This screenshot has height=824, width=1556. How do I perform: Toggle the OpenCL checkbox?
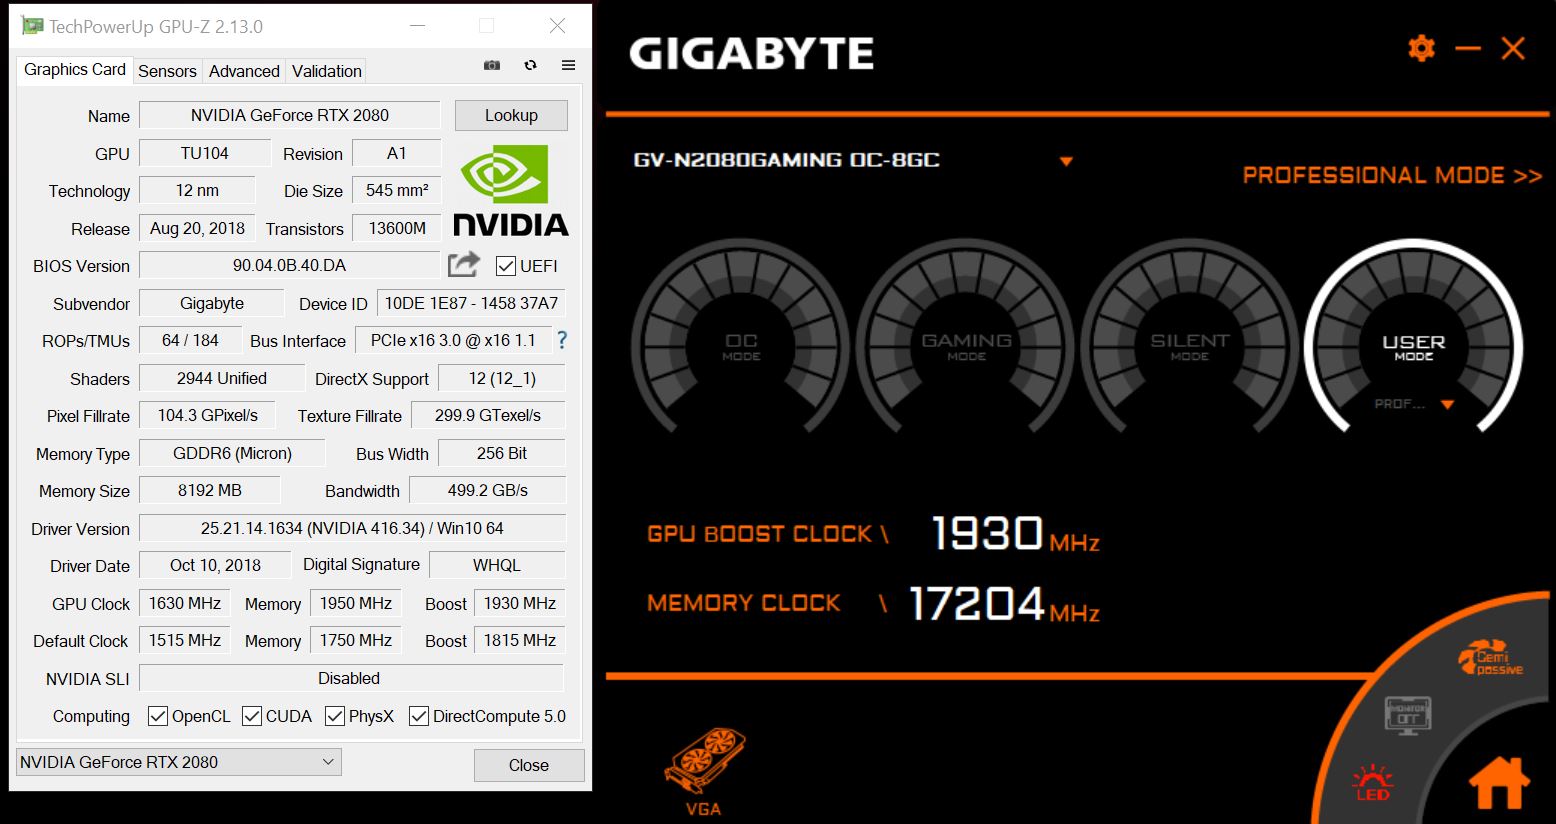(157, 716)
